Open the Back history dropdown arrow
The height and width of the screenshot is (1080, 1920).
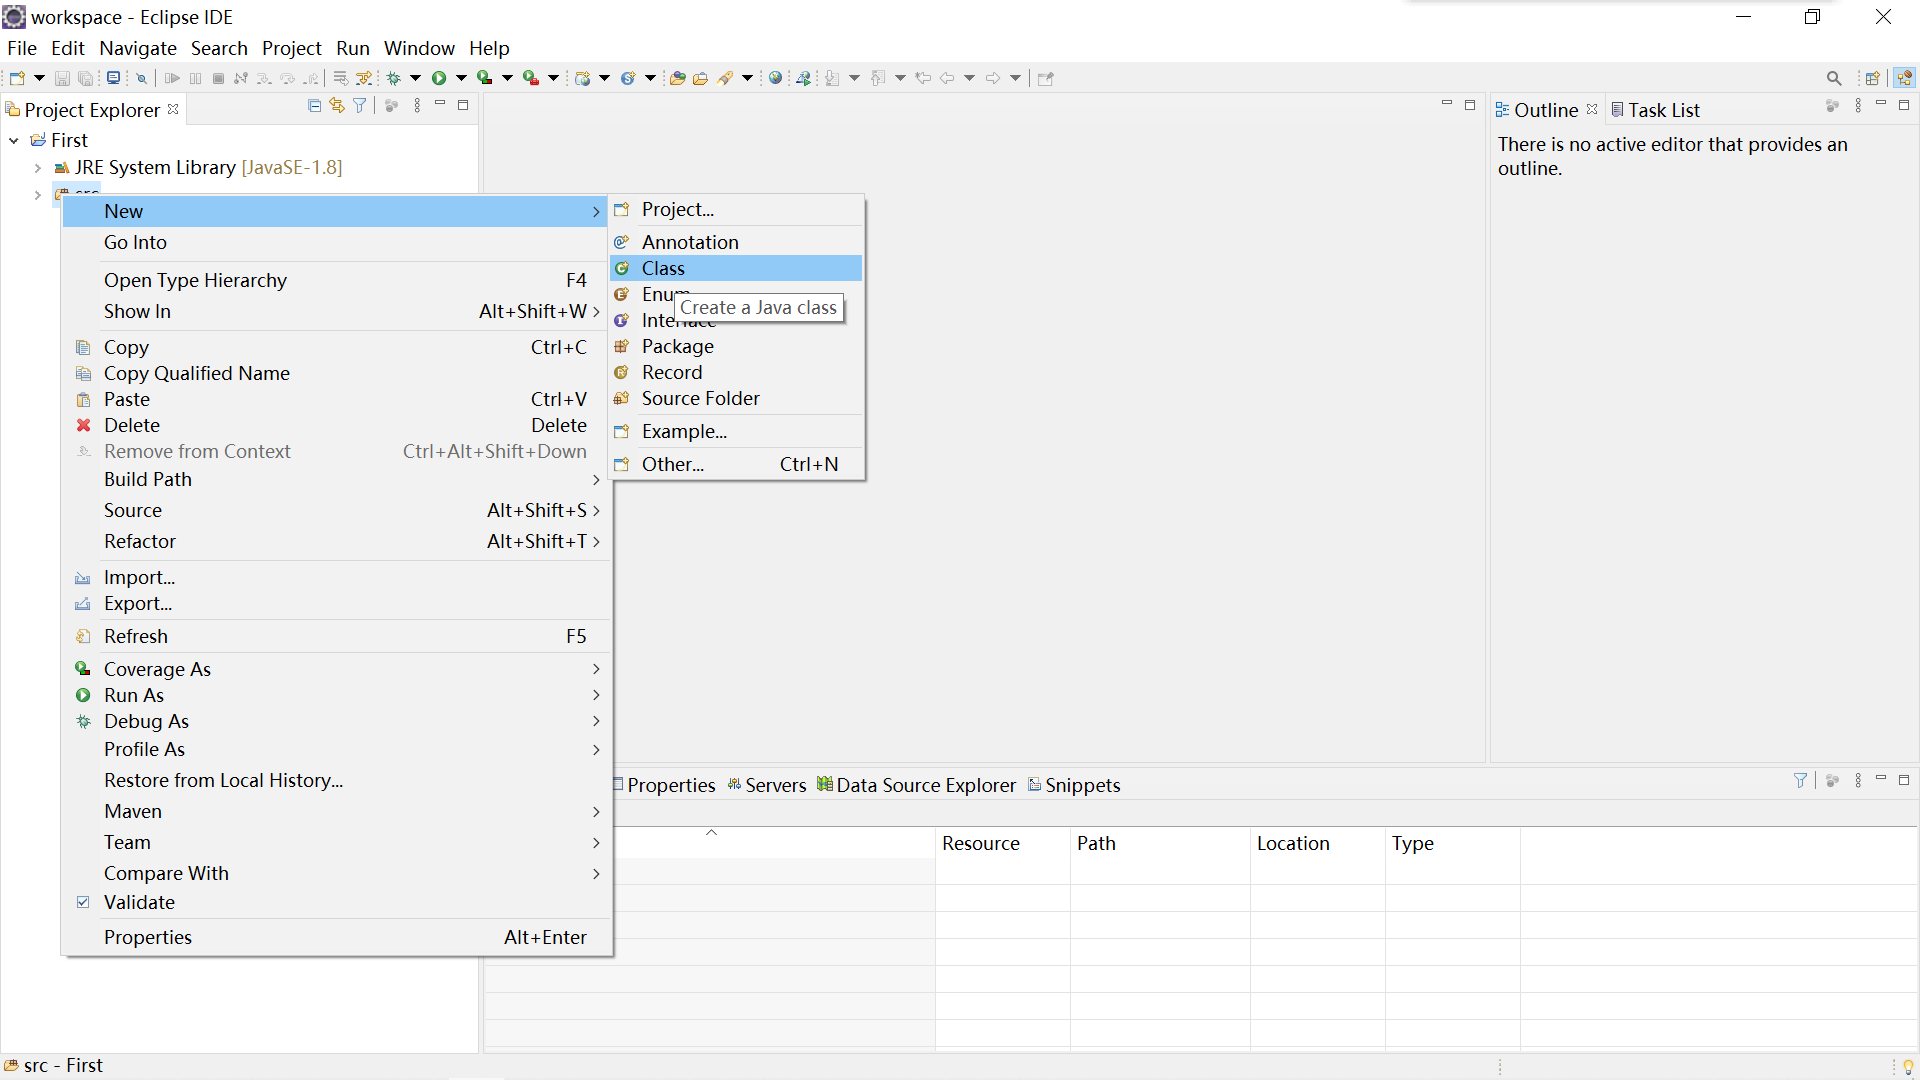(x=969, y=78)
